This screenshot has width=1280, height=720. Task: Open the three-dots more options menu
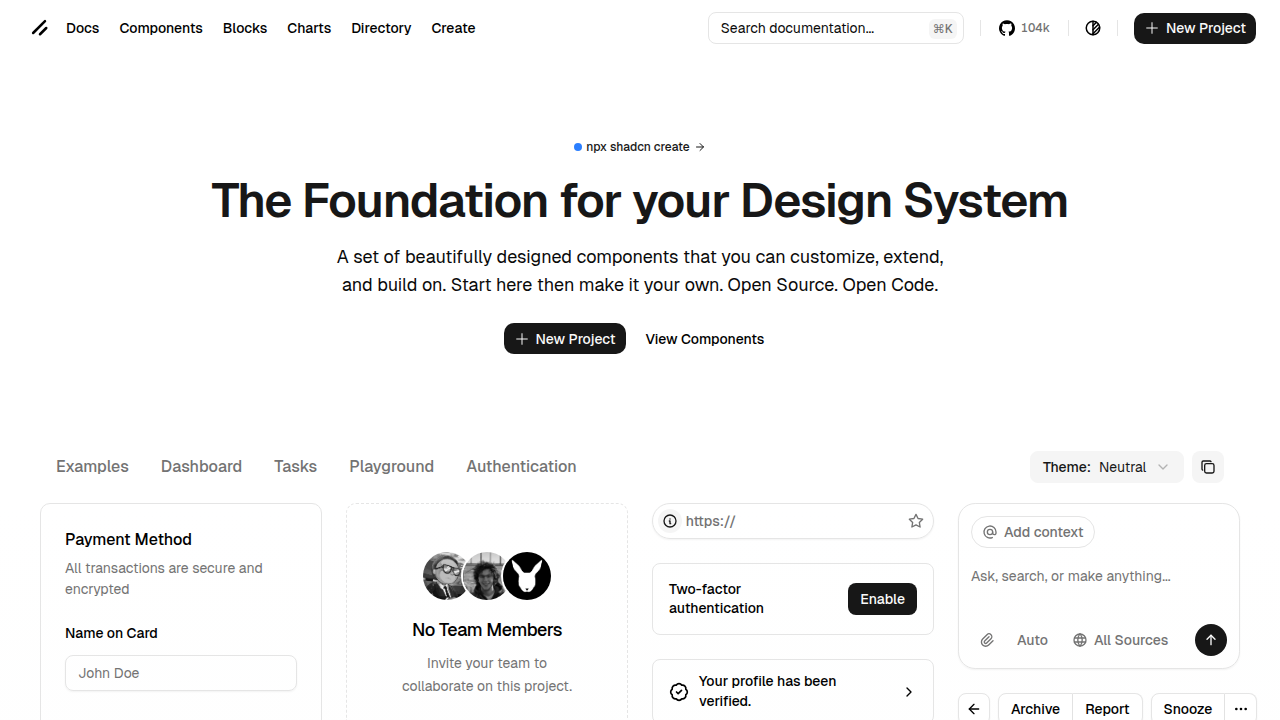coord(1241,709)
